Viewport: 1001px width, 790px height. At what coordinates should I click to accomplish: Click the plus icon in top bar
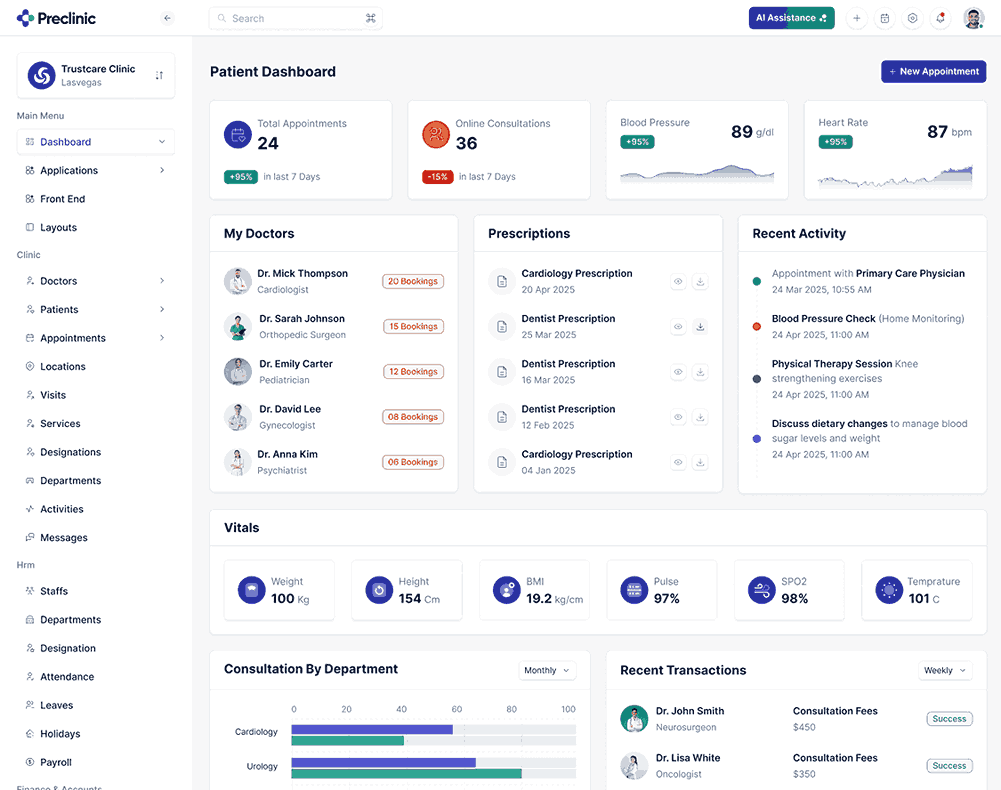857,19
